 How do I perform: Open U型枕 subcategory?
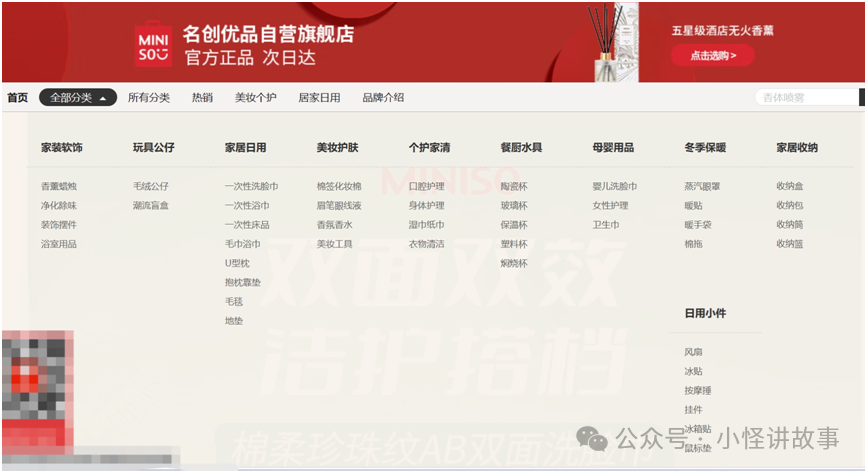[x=237, y=263]
